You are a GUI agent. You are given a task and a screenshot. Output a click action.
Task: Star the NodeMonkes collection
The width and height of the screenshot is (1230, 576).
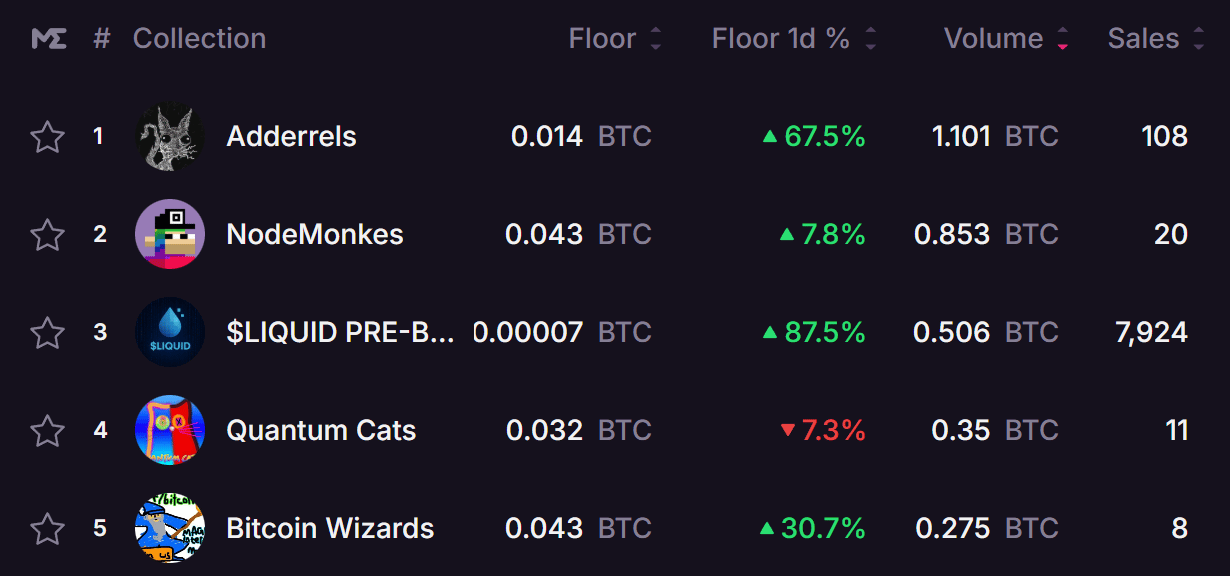click(x=48, y=235)
